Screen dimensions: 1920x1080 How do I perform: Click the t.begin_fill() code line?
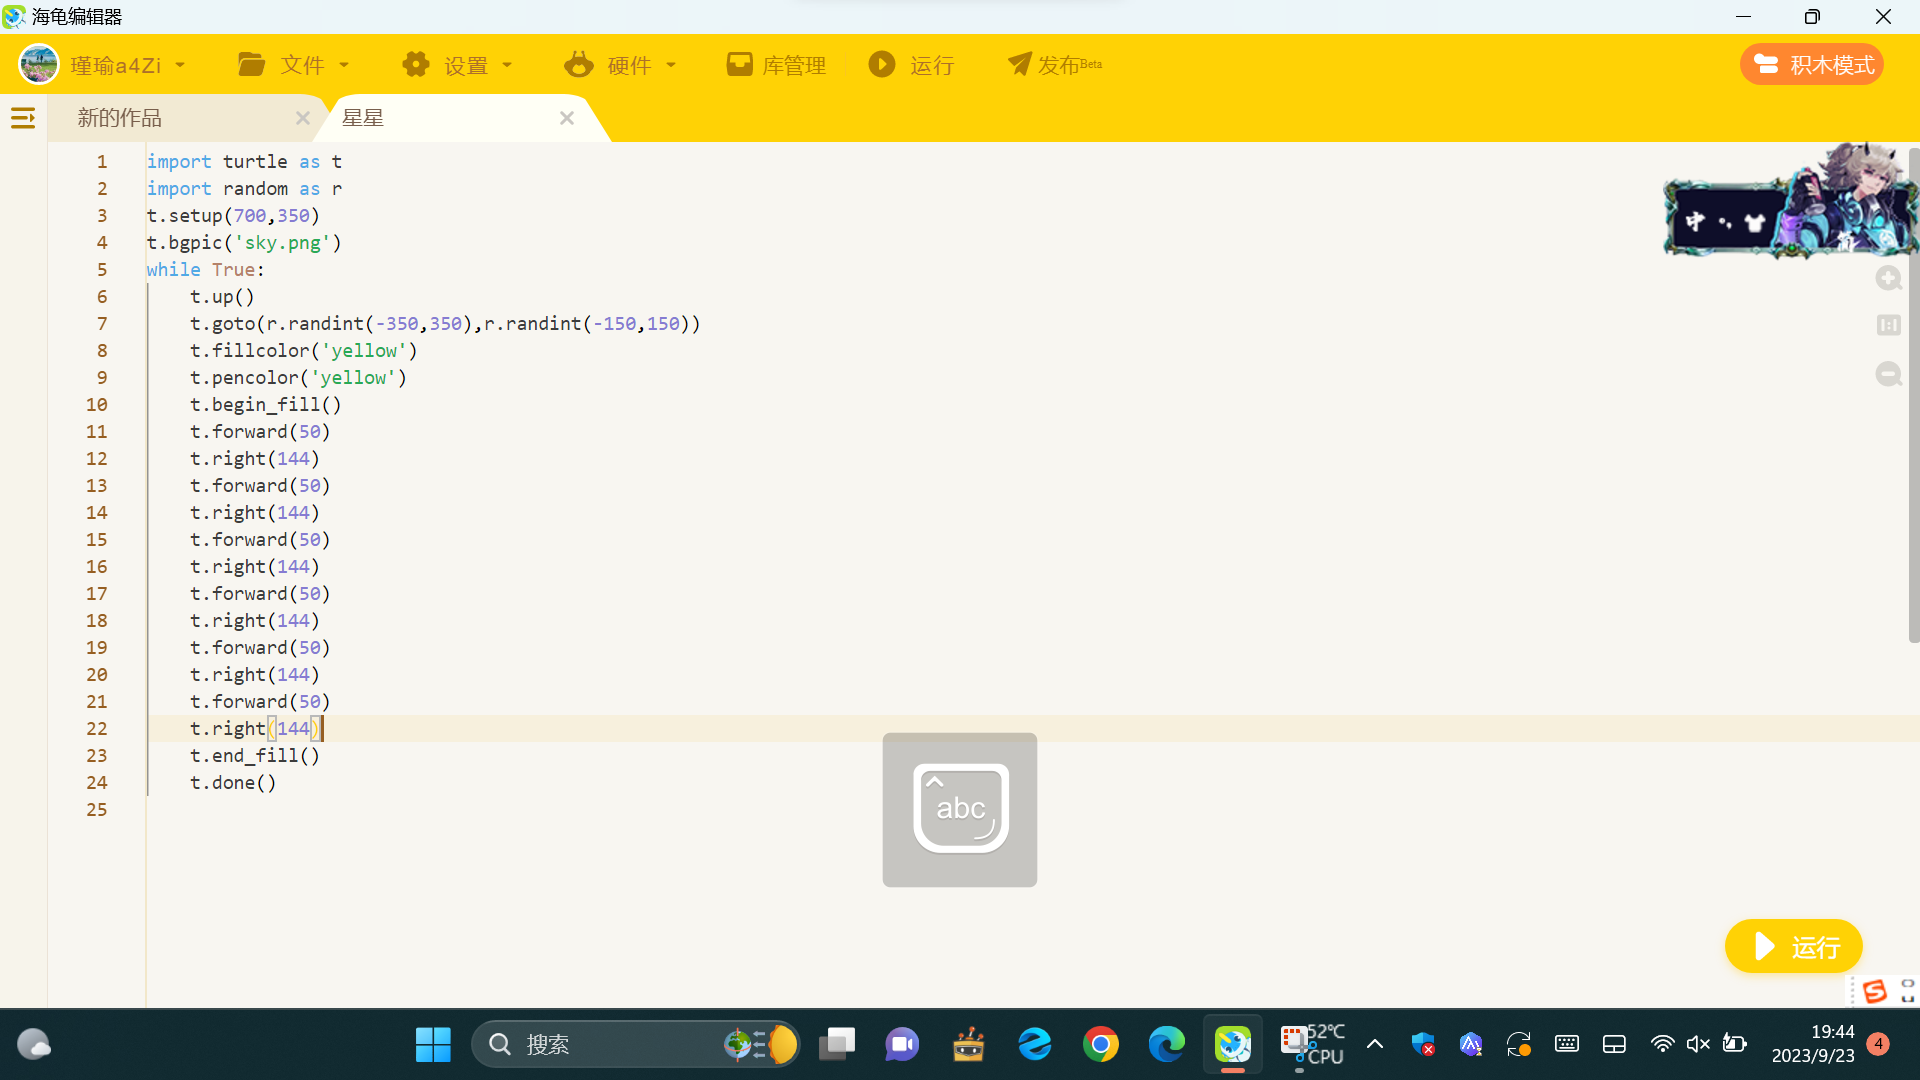[266, 405]
